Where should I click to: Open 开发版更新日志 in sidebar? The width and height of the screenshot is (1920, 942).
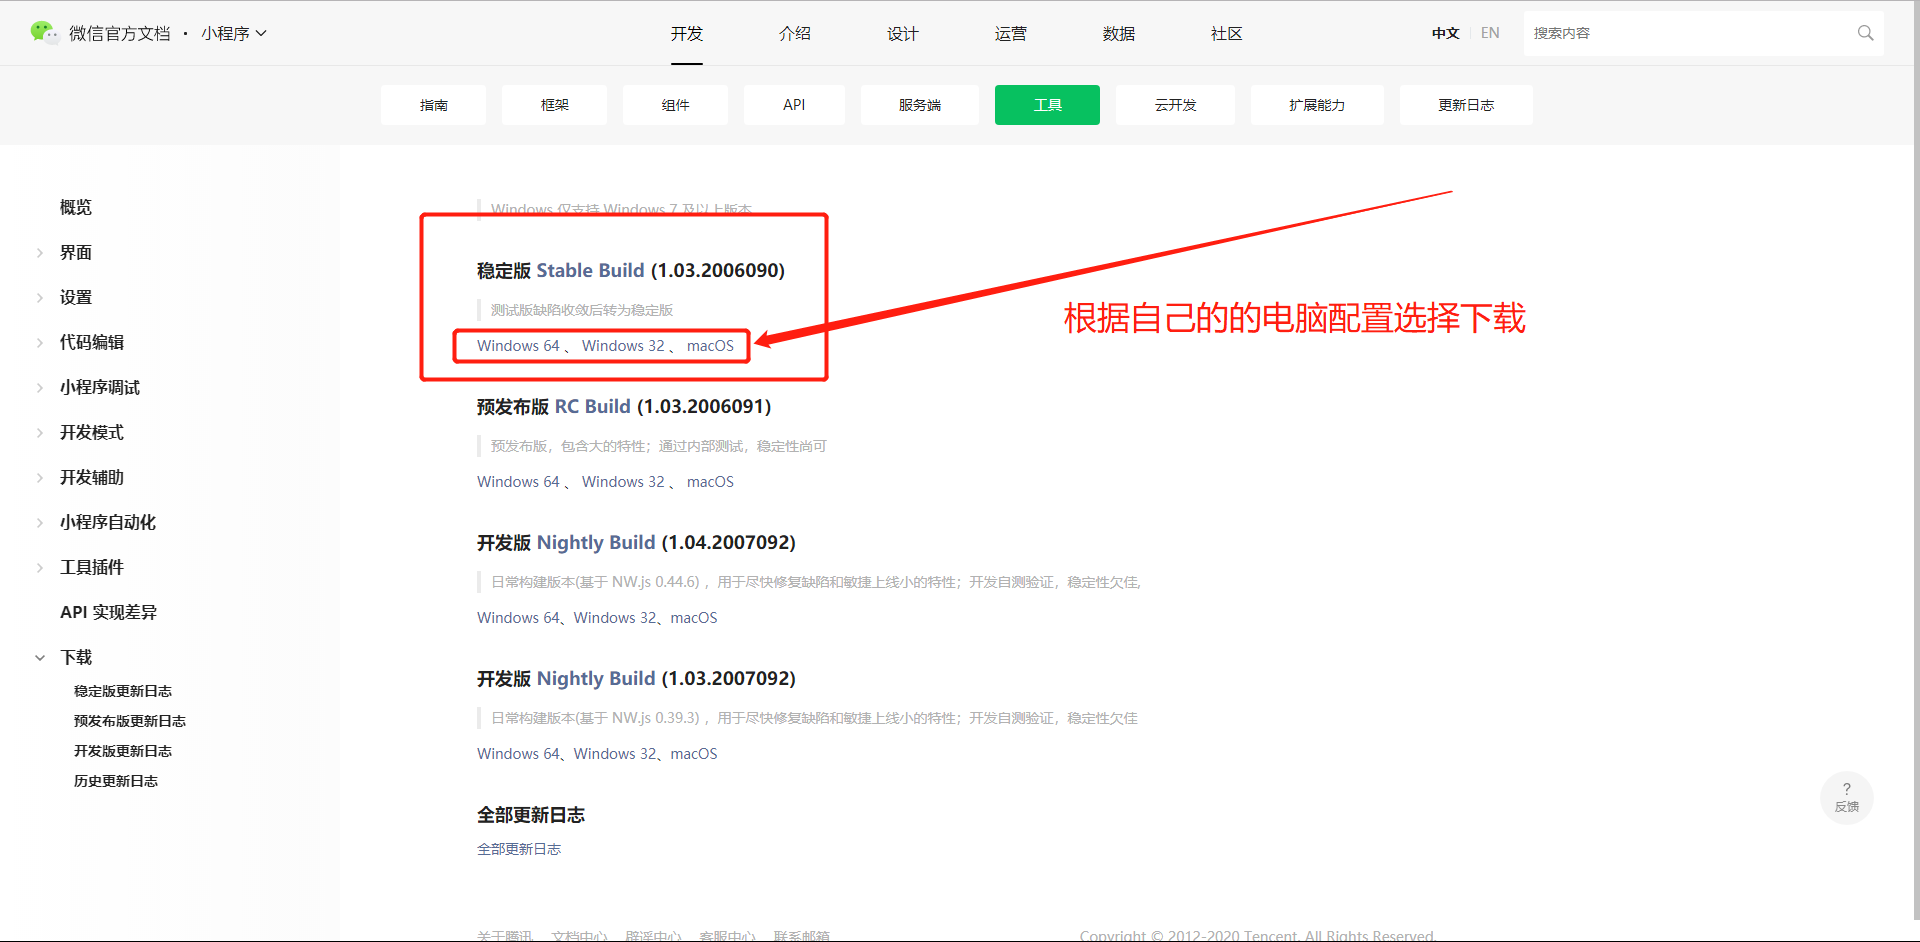123,751
